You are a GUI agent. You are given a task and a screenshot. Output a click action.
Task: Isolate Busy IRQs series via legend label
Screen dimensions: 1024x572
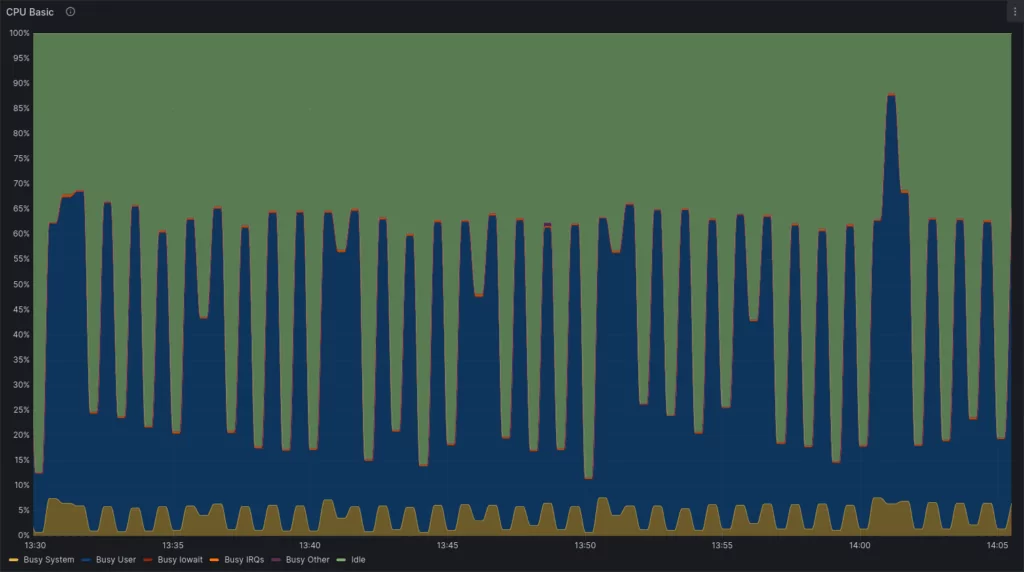tap(244, 560)
